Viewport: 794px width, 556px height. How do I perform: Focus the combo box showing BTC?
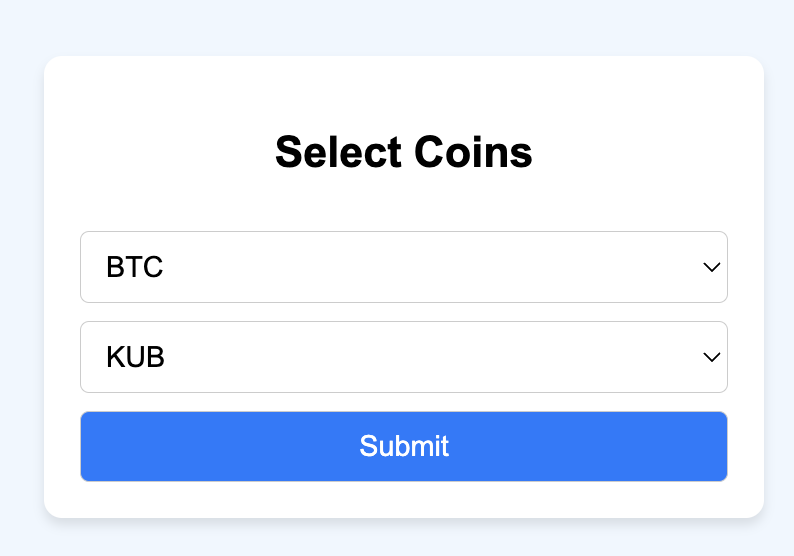pos(403,267)
